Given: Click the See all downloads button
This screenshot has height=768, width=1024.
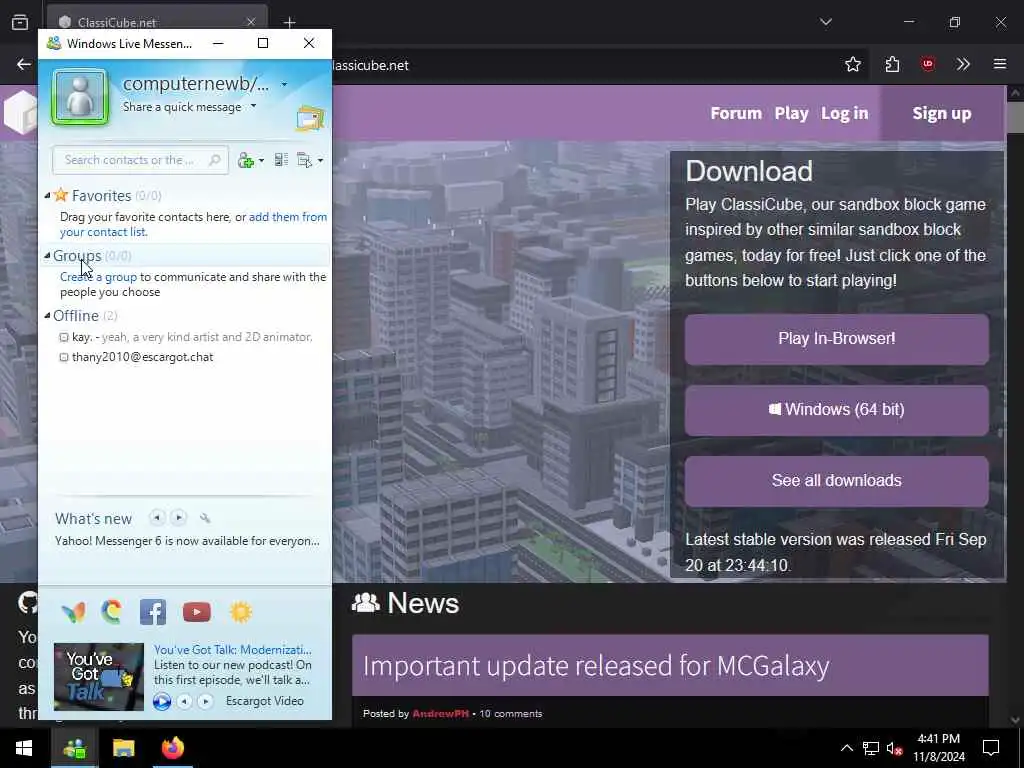Looking at the screenshot, I should tap(837, 481).
